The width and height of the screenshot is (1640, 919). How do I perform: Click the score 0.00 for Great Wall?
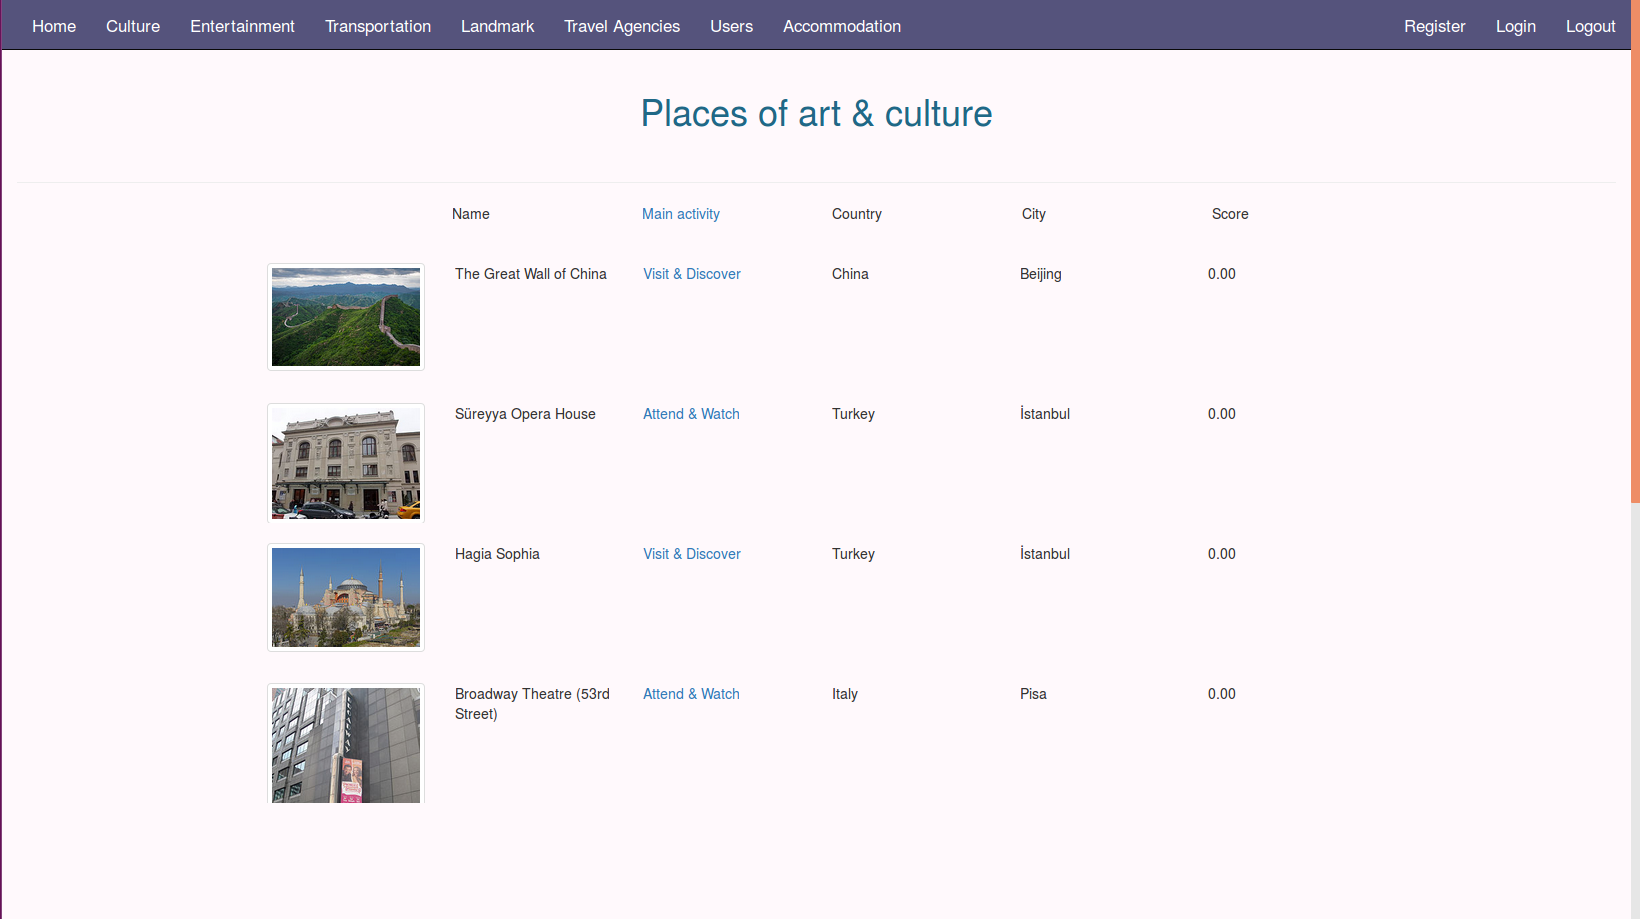tap(1222, 274)
